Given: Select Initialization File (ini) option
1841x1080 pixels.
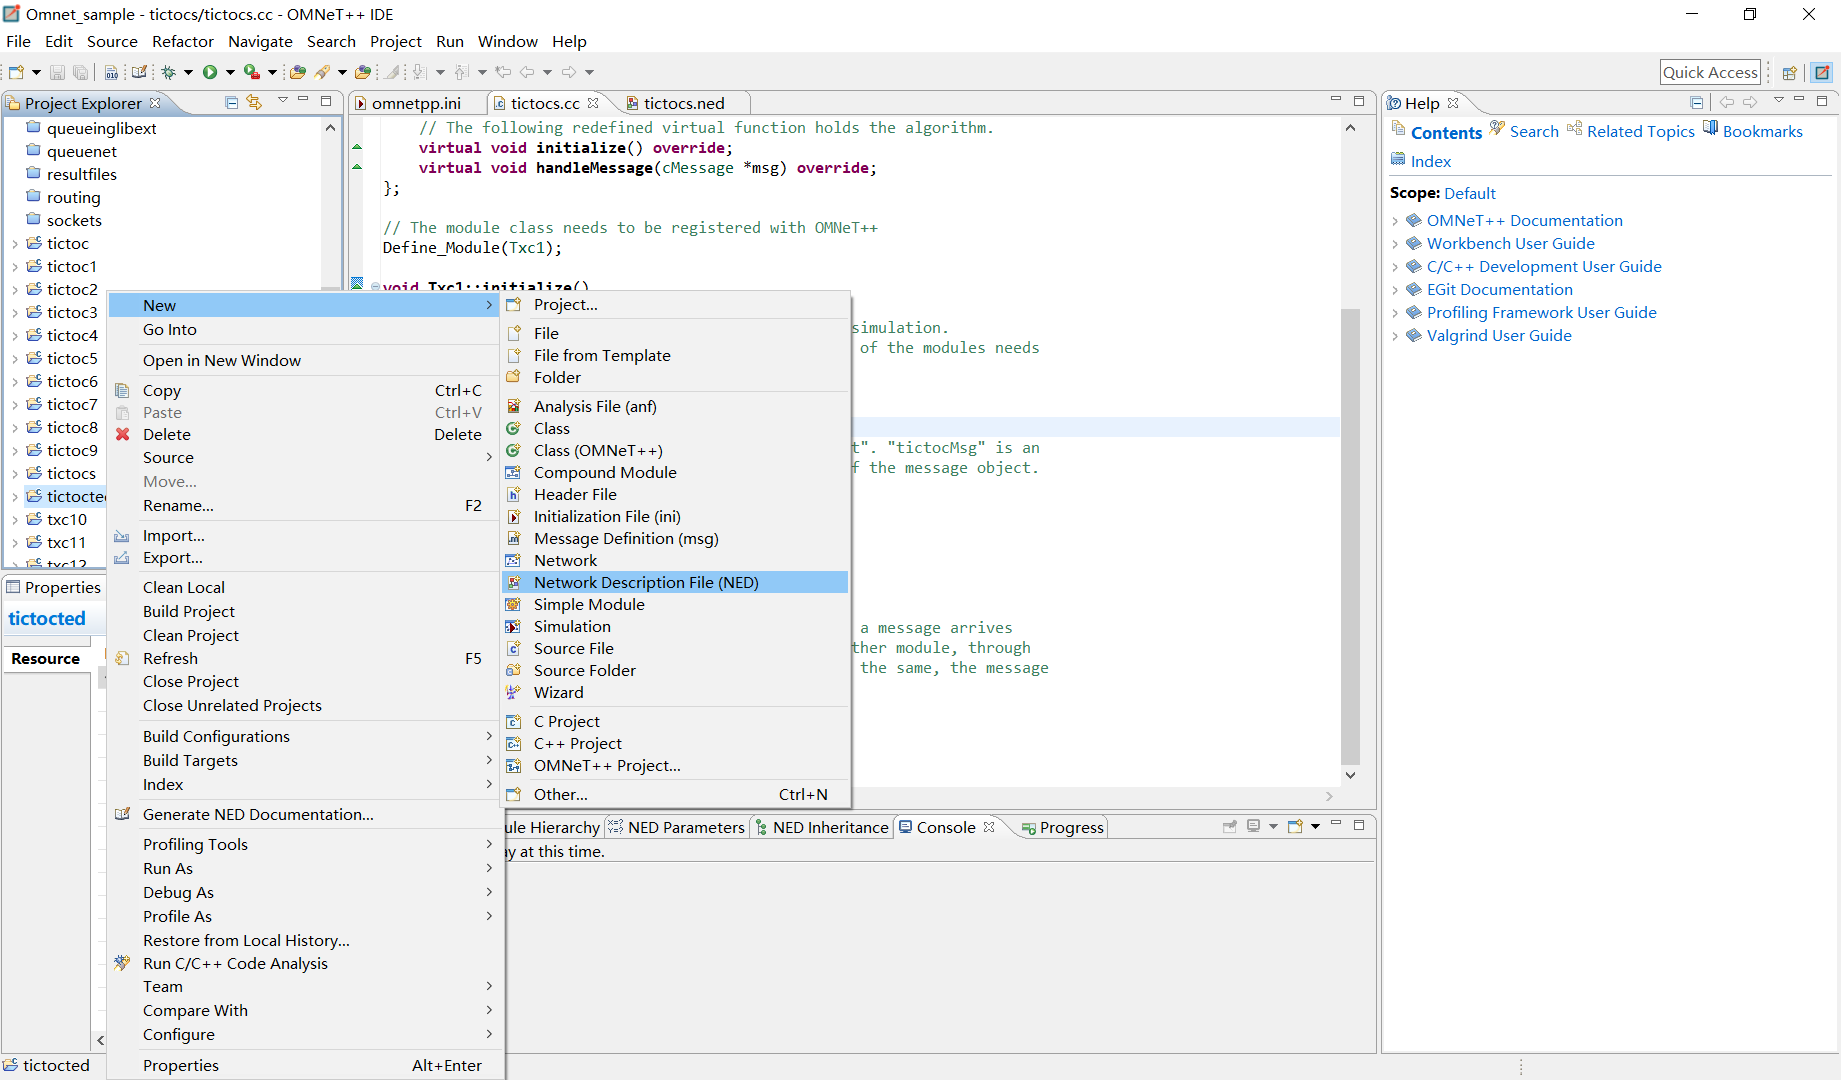Looking at the screenshot, I should pos(675,516).
